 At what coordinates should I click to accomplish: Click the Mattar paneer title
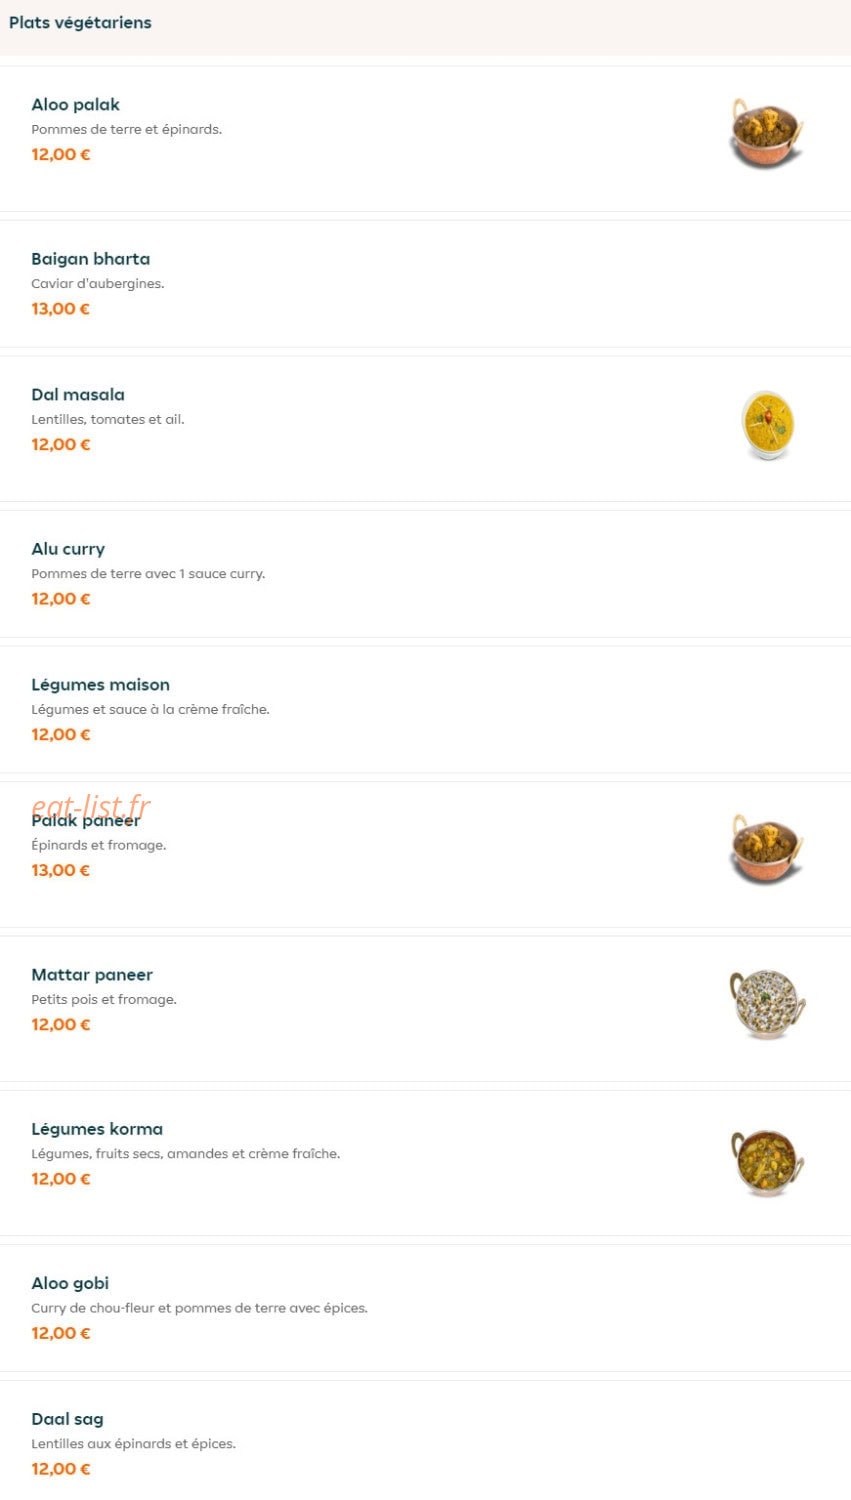pyautogui.click(x=92, y=974)
